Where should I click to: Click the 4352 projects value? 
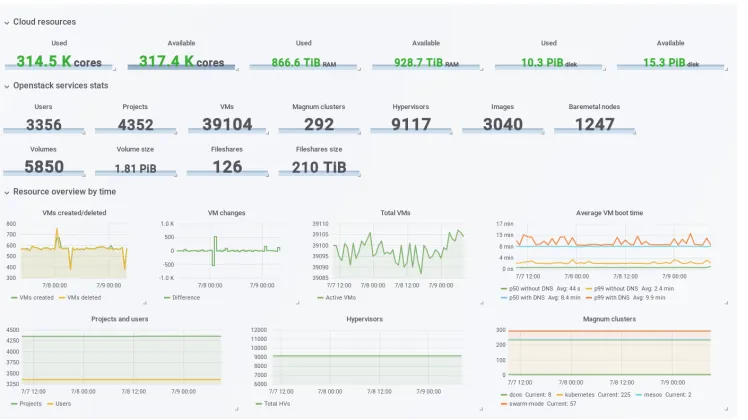click(x=135, y=125)
